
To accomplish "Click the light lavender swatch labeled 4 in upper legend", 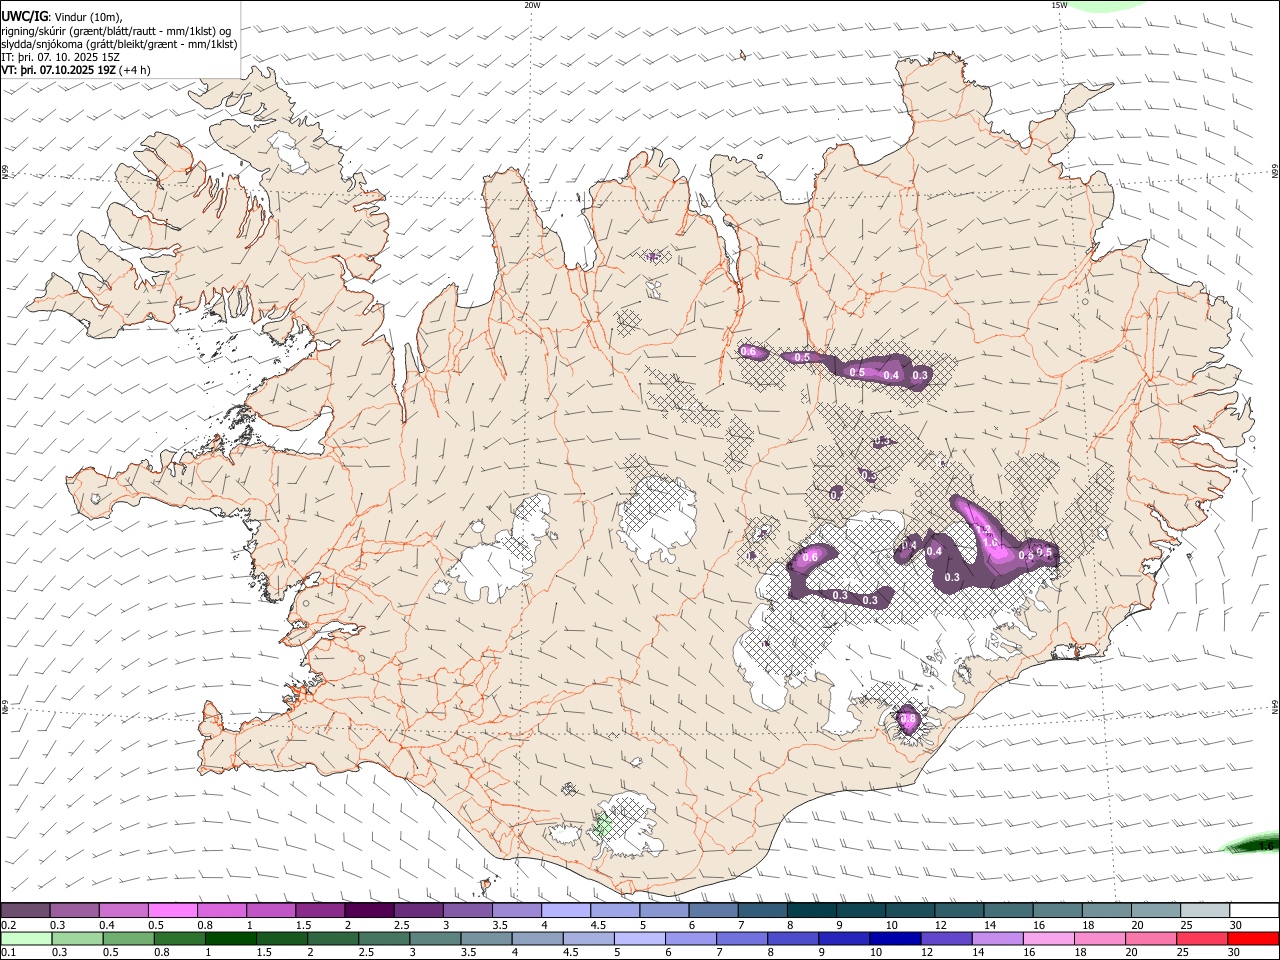I will [x=565, y=911].
